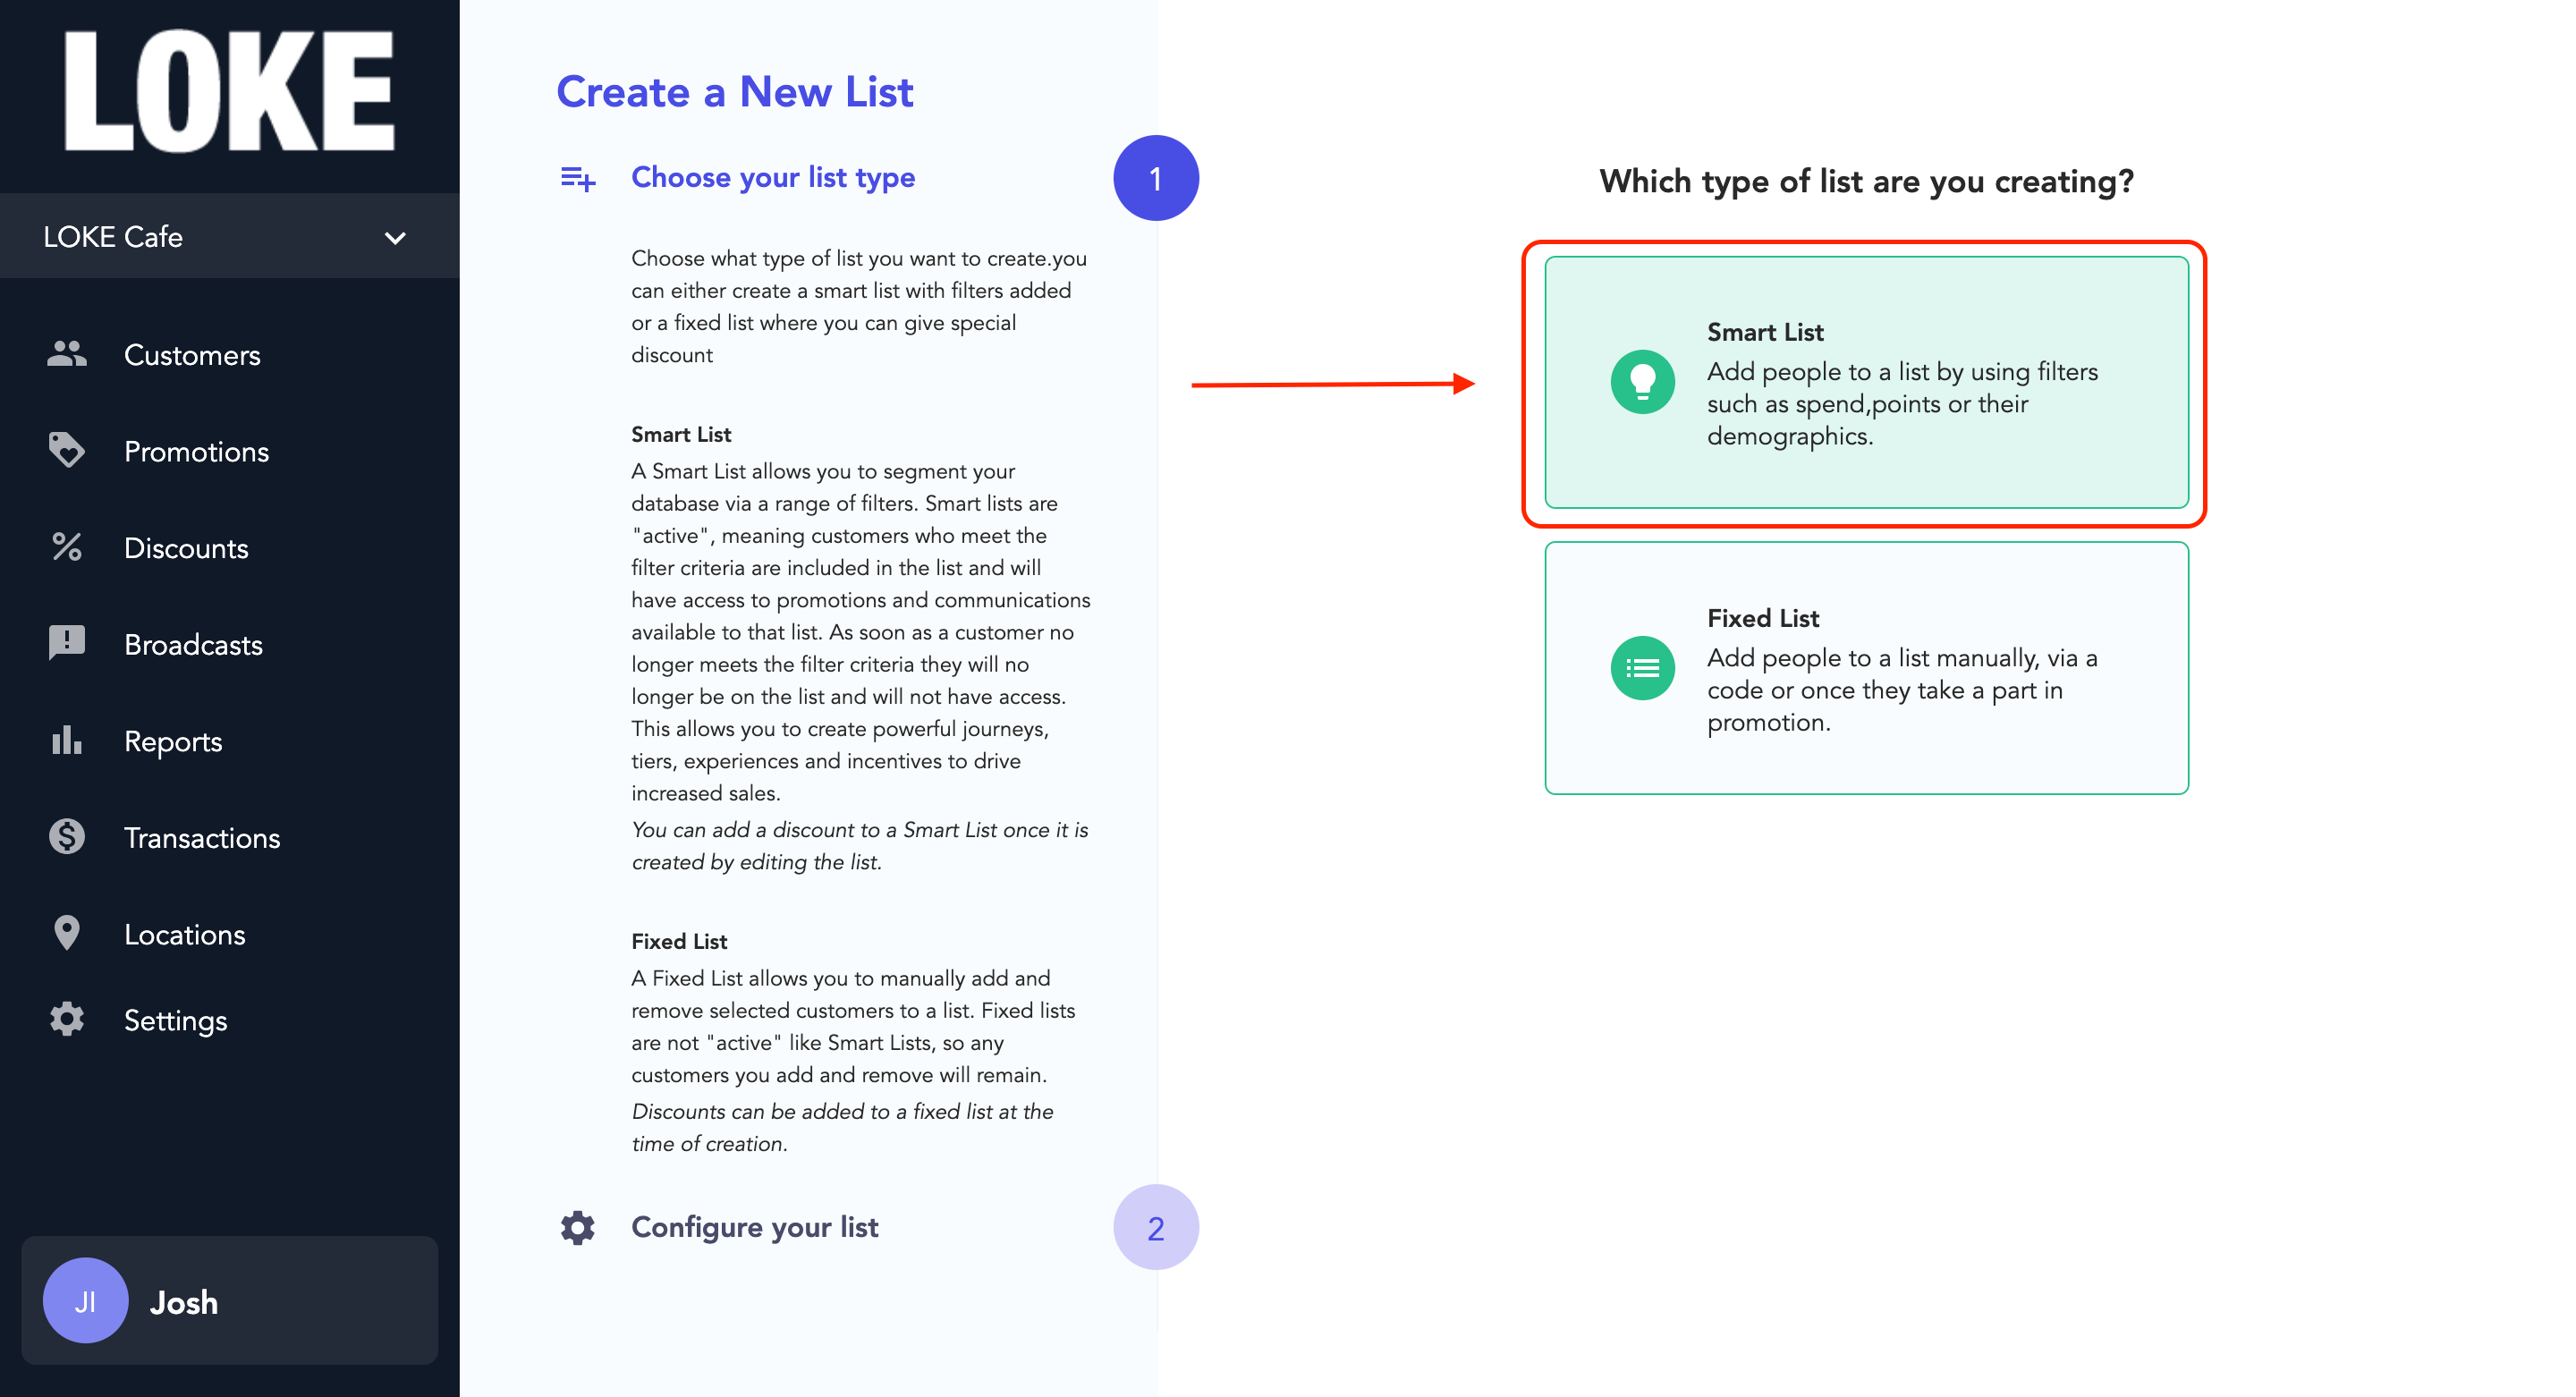Choose the Smart List option card
This screenshot has height=1397, width=2576.
[x=1866, y=383]
